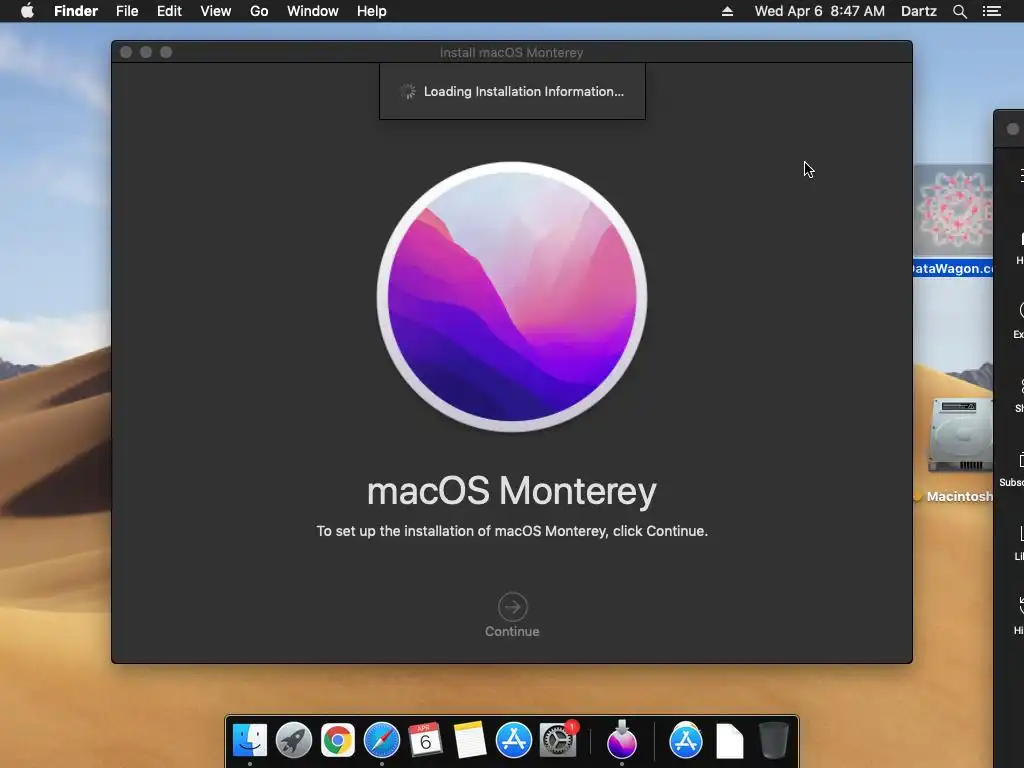This screenshot has width=1024, height=768.
Task: Launch Google Chrome from the Dock
Action: click(338, 740)
